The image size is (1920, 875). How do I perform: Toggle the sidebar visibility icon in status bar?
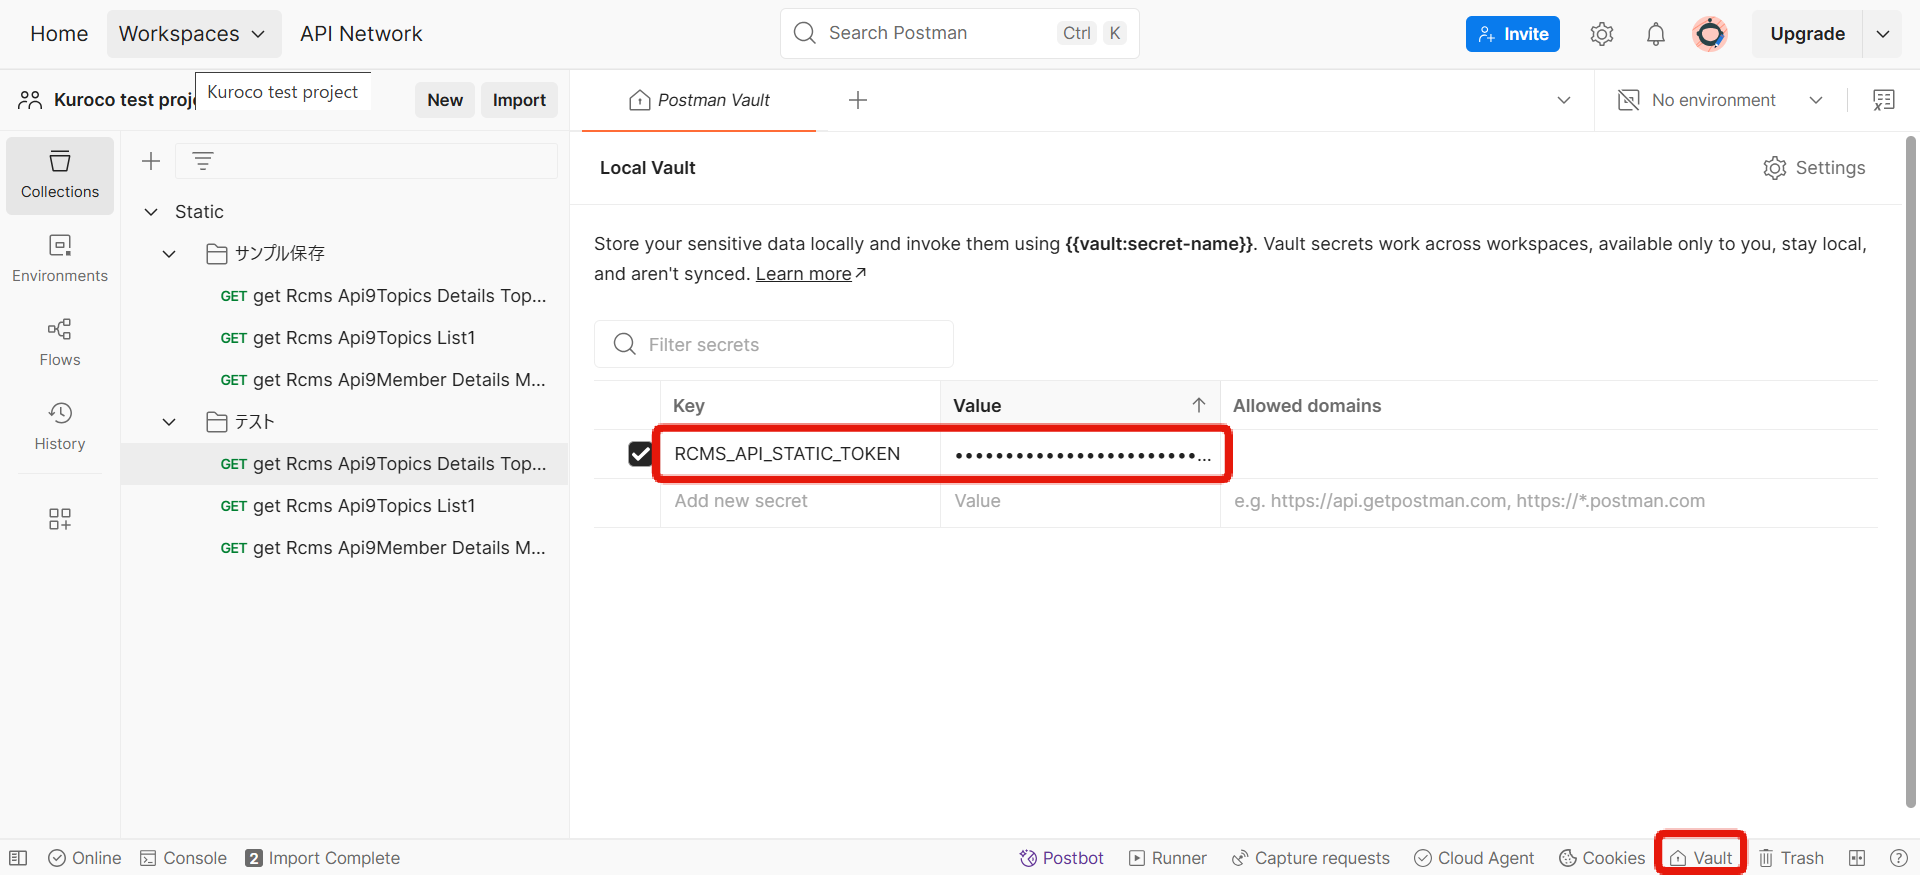[18, 858]
